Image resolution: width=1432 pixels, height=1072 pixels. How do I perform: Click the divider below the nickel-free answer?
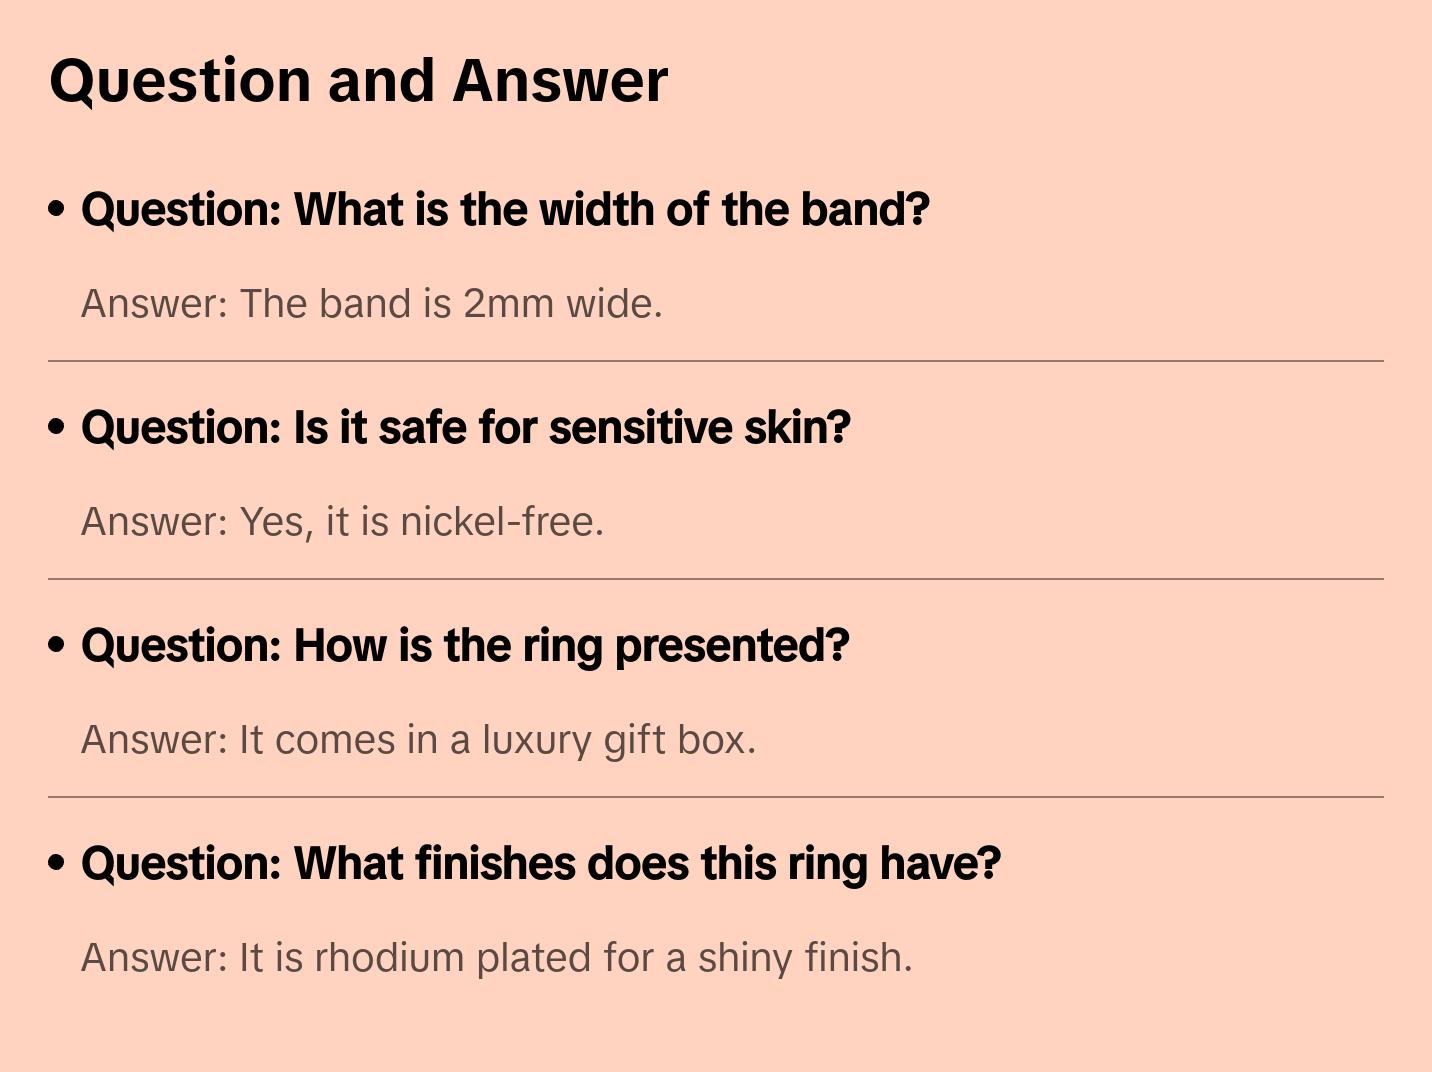(716, 579)
